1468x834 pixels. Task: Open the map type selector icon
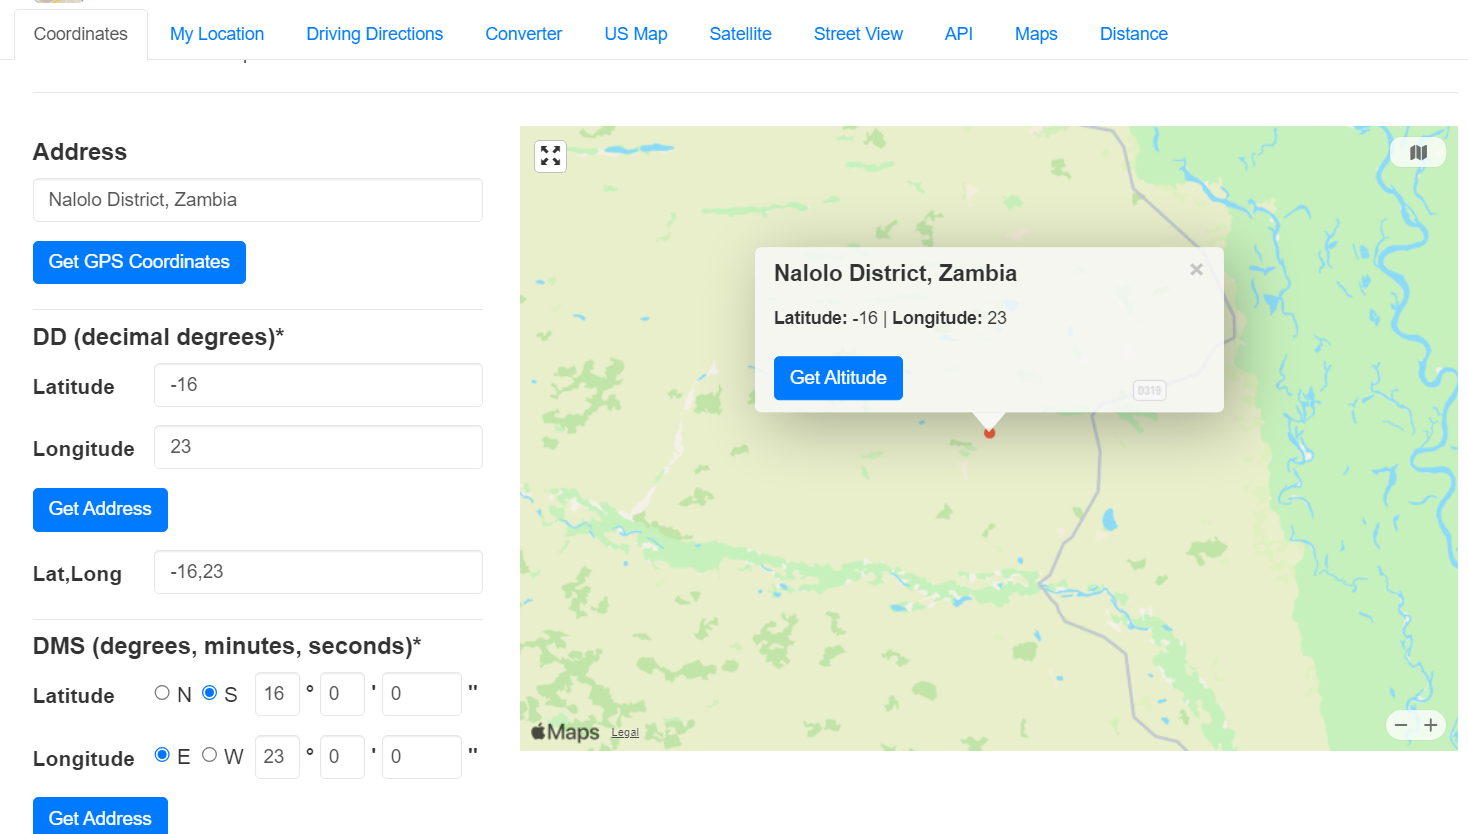point(1417,153)
